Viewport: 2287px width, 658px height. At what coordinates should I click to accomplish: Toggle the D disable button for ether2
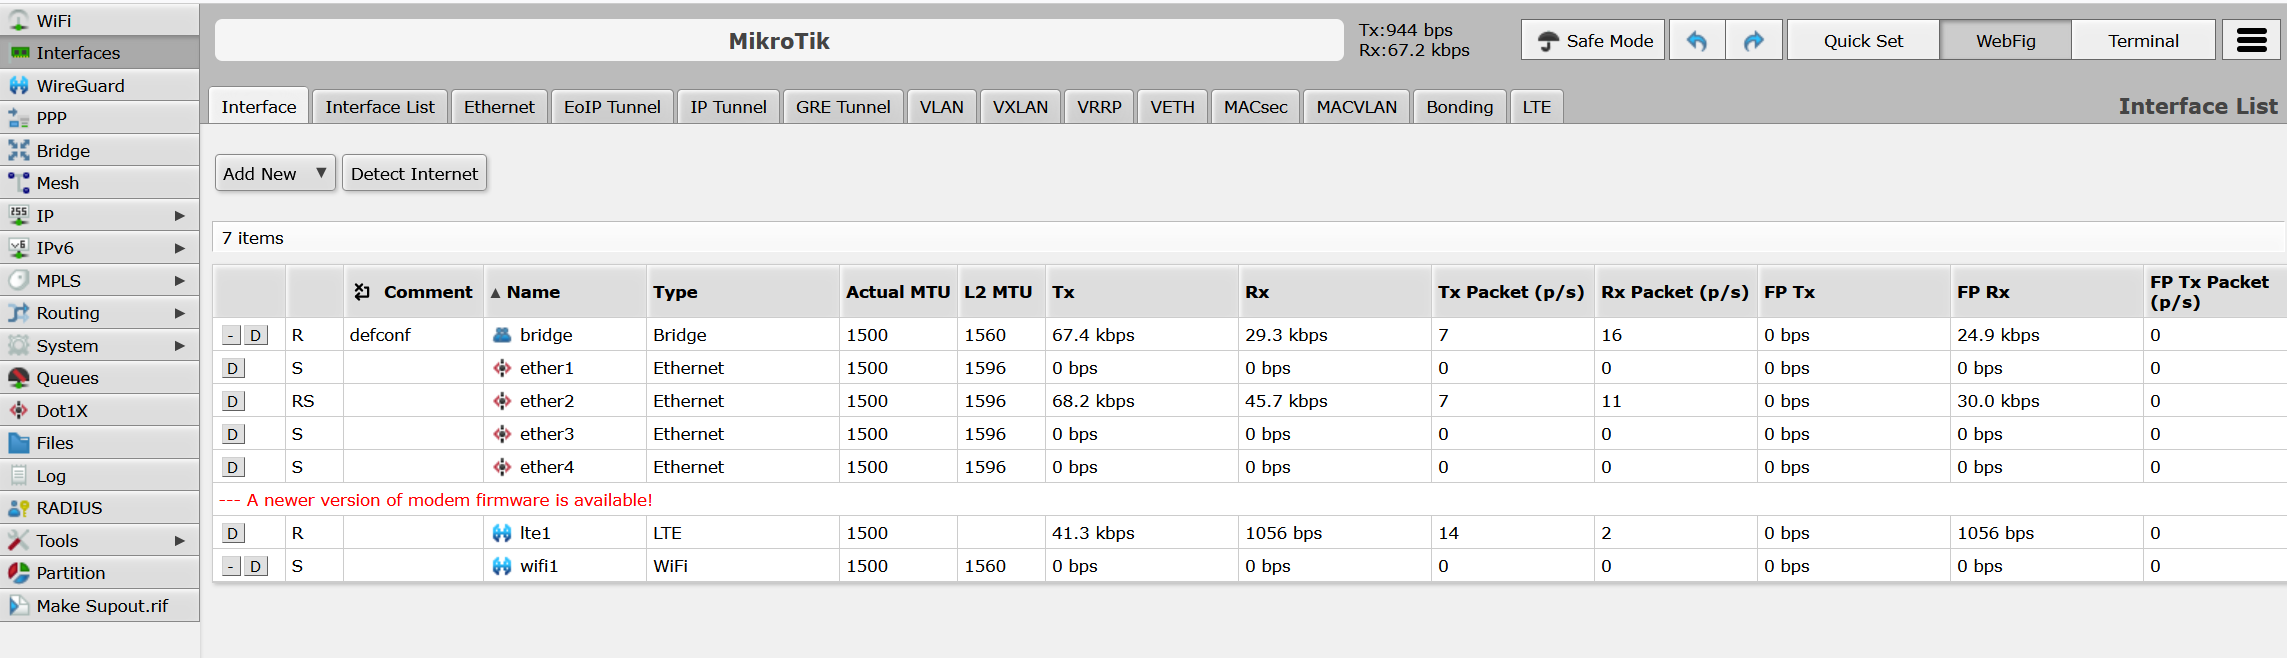[232, 402]
